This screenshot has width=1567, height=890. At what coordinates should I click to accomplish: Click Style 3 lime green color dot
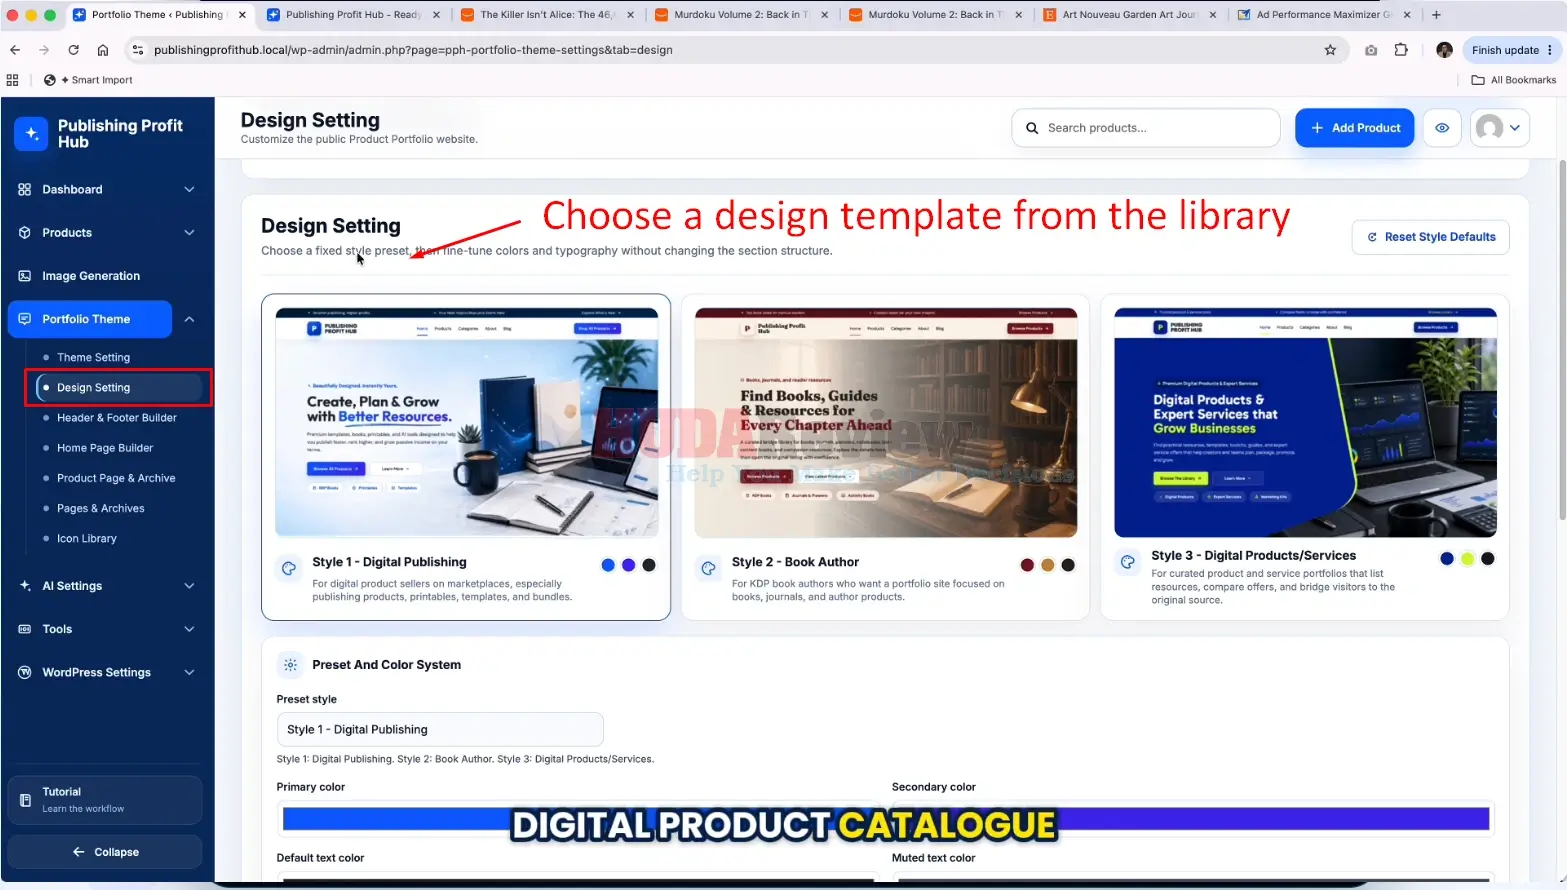[1467, 559]
